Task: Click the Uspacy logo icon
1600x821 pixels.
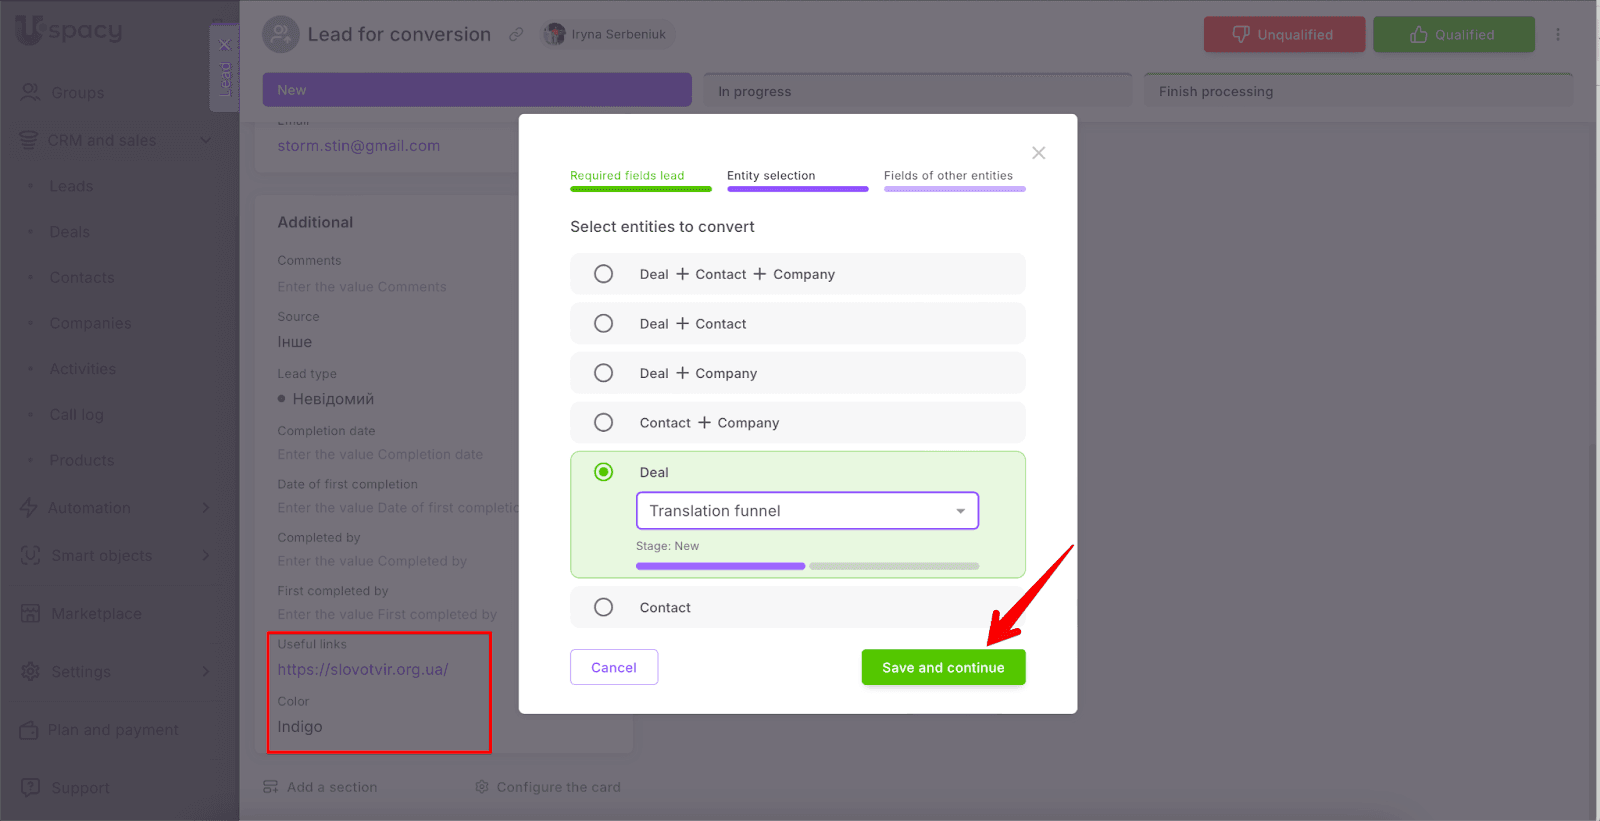Action: coord(30,30)
